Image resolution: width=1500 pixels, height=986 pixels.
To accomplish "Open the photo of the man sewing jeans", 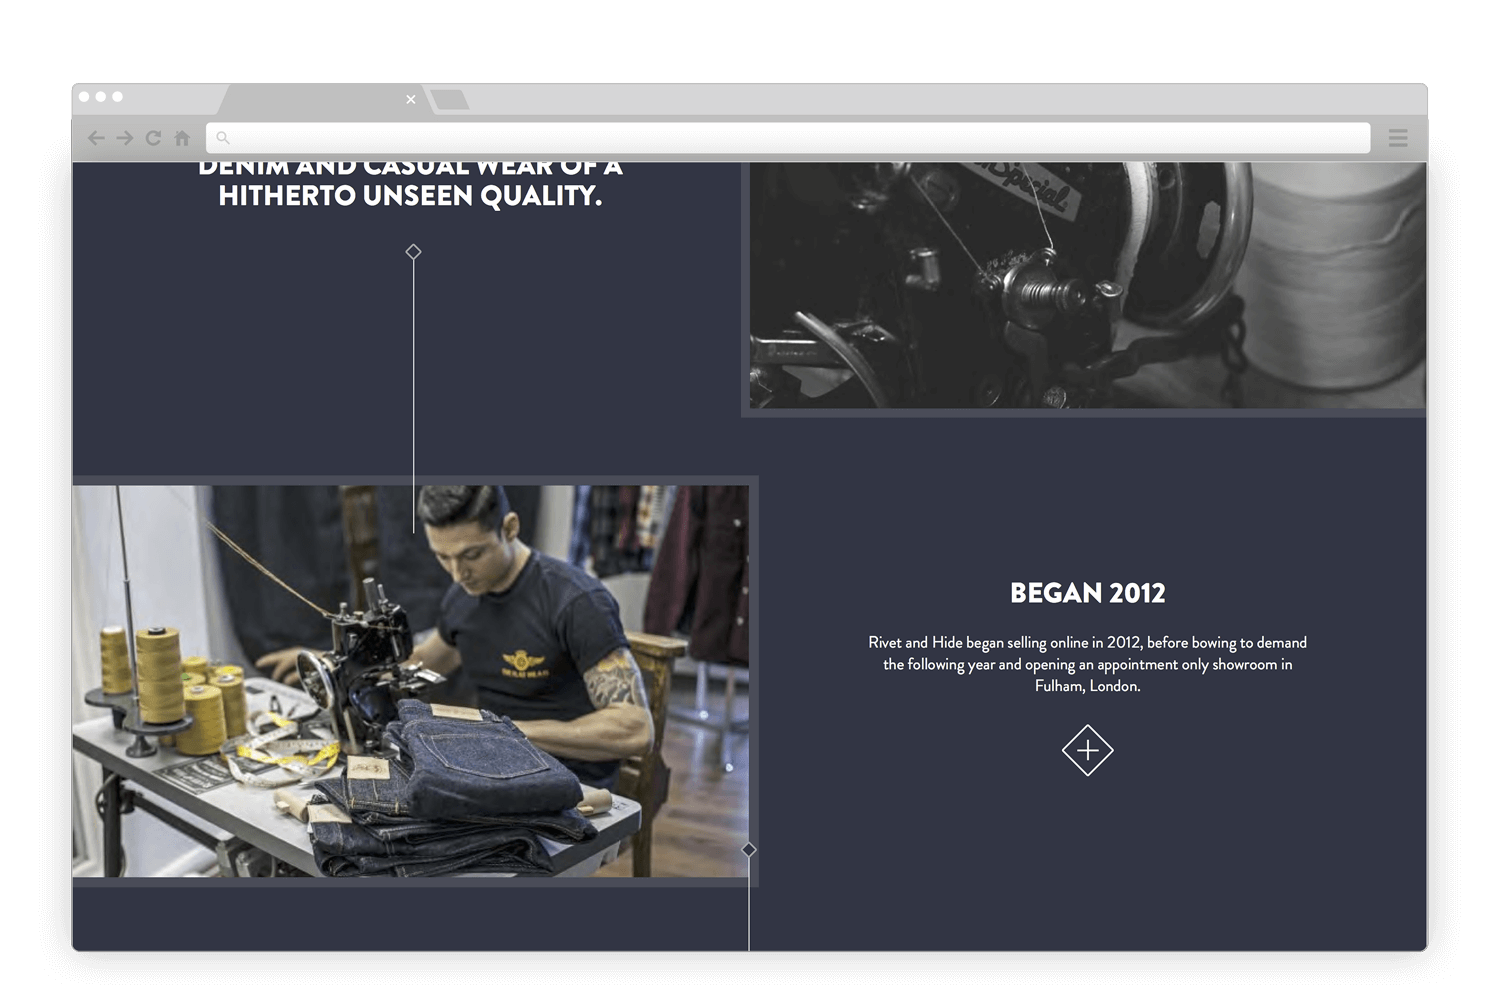I will click(410, 682).
